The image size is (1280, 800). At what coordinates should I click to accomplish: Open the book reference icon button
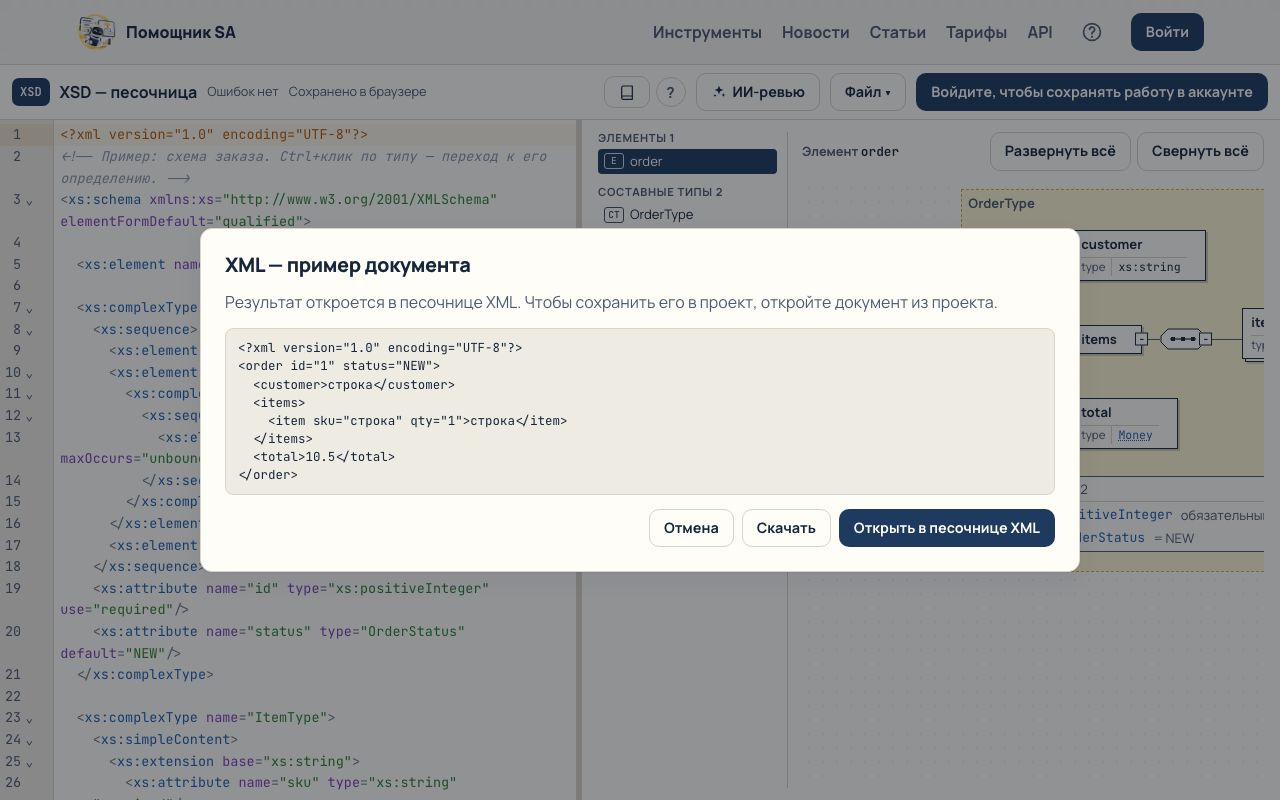627,92
